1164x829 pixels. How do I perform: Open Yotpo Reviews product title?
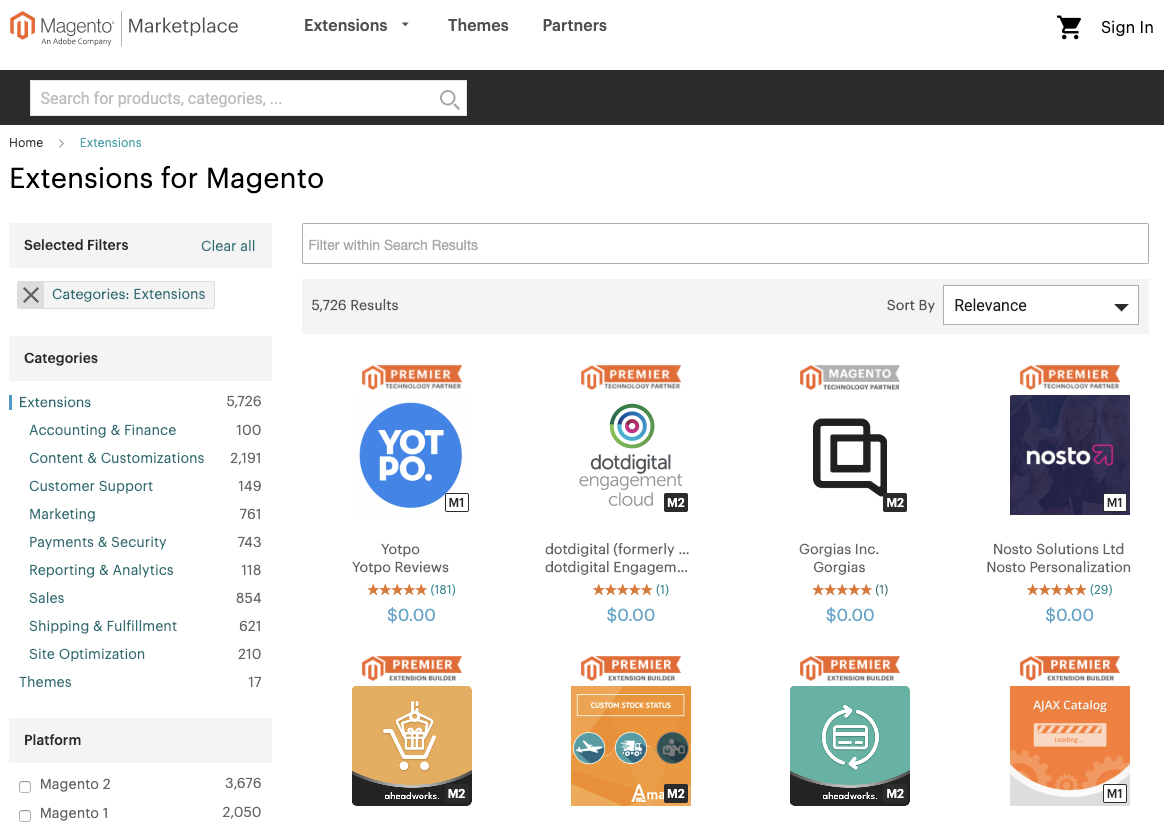click(400, 567)
